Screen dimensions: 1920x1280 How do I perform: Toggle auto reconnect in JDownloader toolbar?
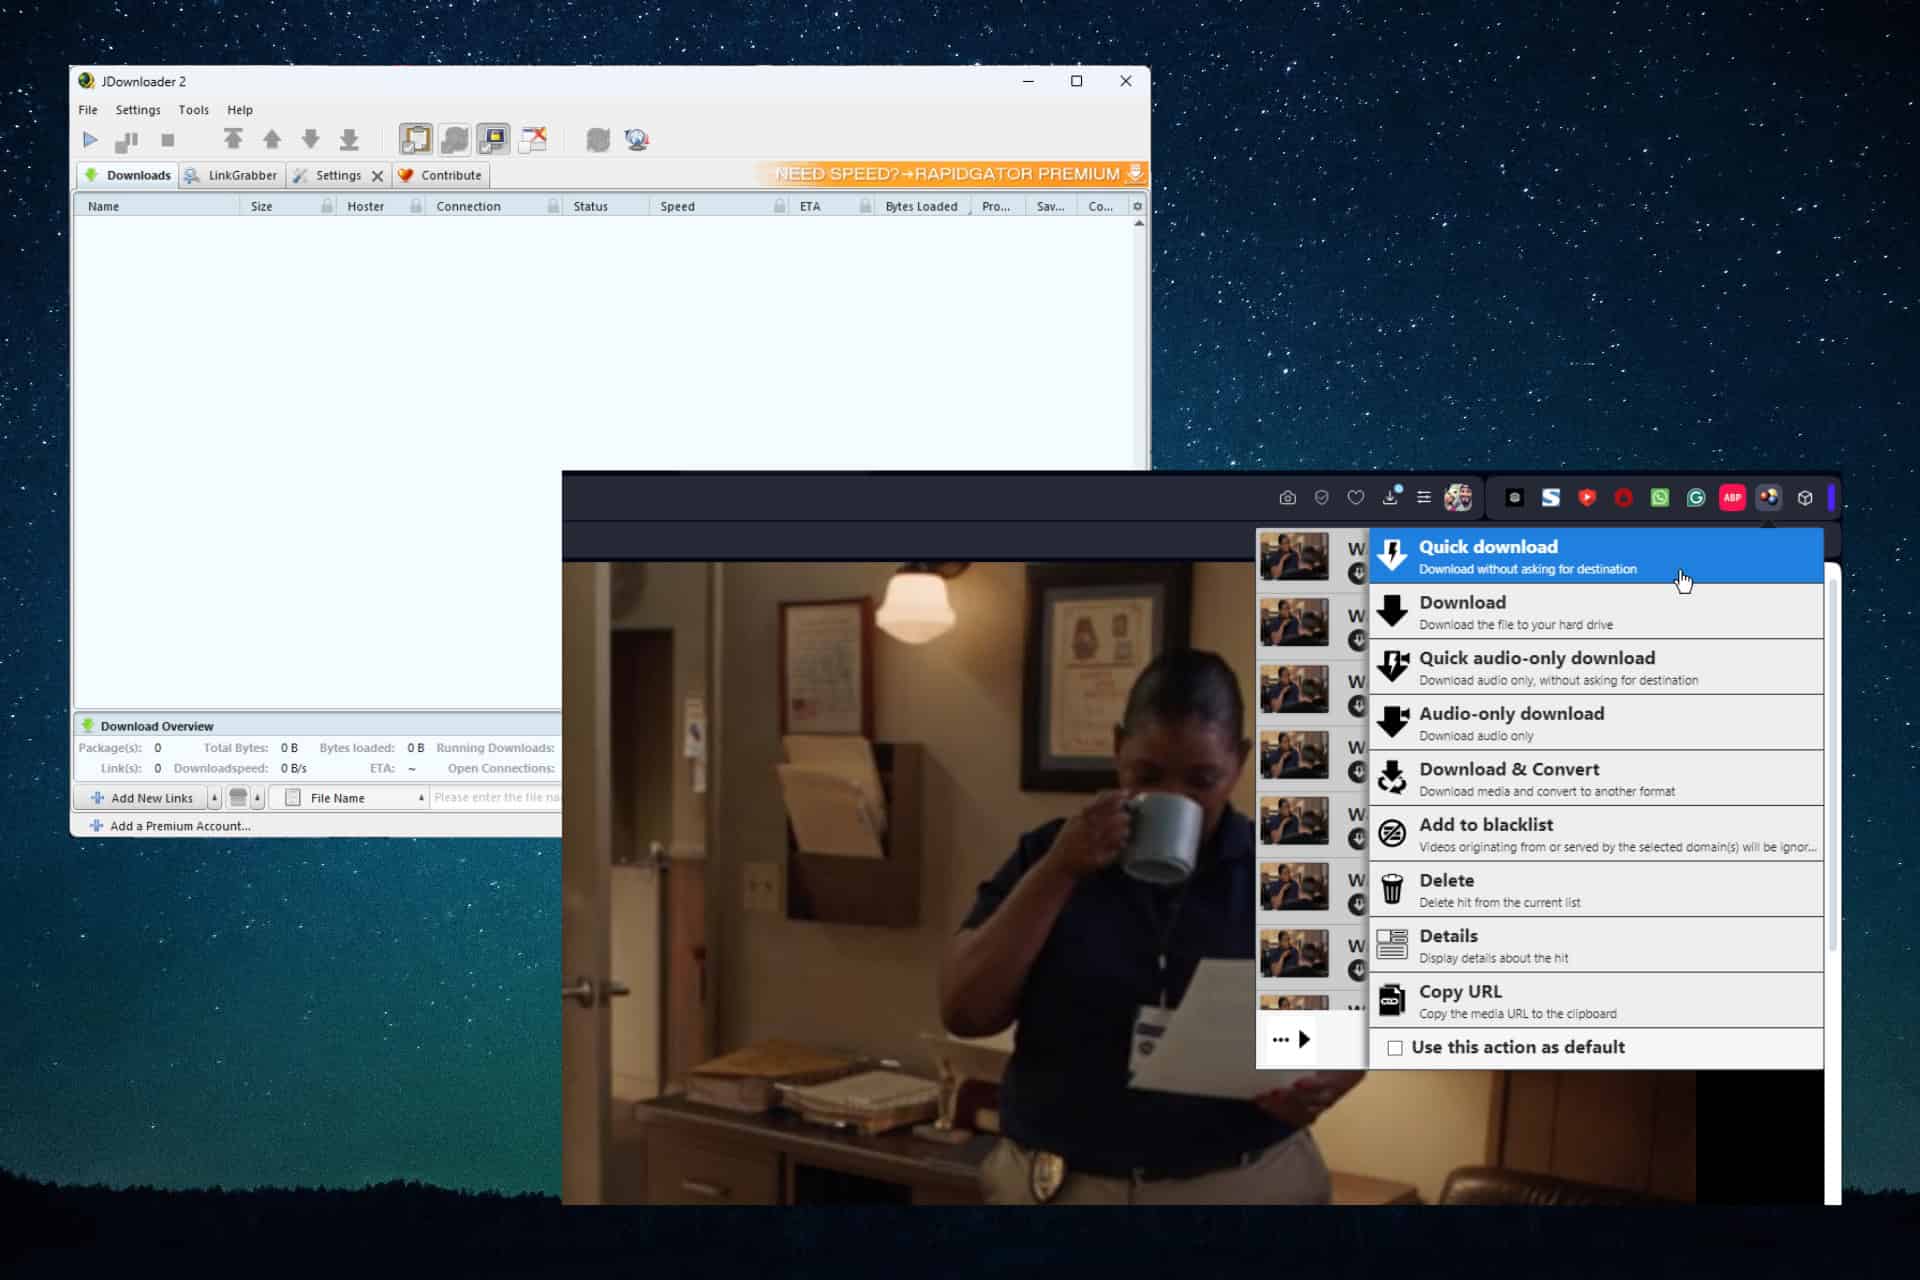tap(455, 139)
